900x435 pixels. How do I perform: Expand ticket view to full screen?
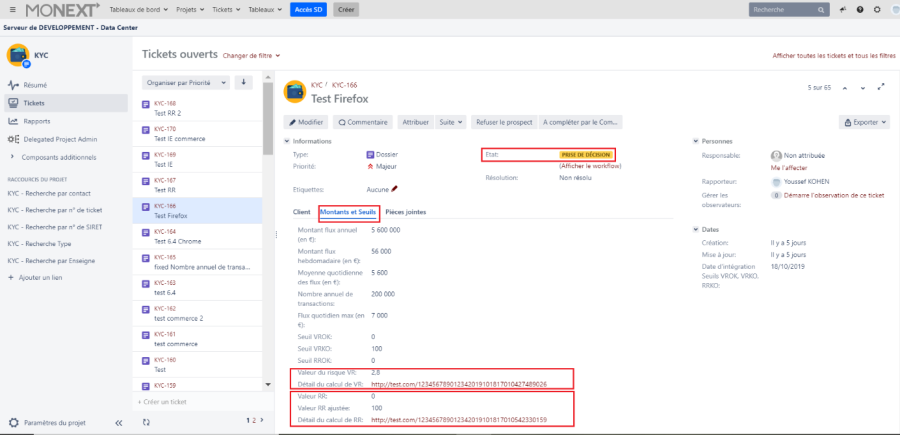pyautogui.click(x=880, y=88)
